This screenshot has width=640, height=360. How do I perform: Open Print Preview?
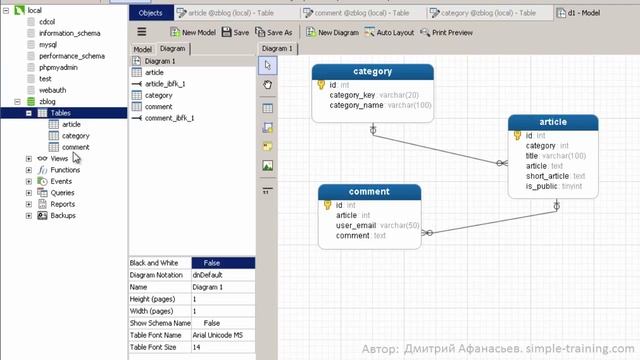coord(446,32)
